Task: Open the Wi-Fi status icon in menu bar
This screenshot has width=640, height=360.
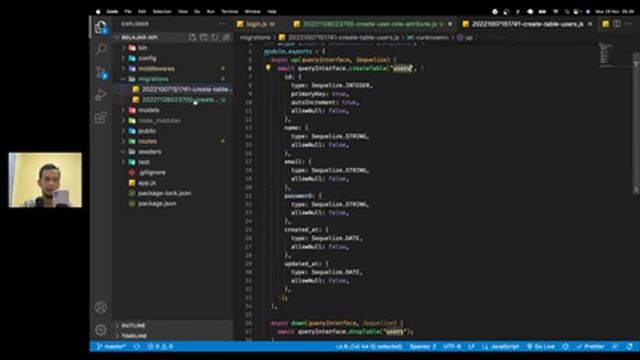Action: 556,11
